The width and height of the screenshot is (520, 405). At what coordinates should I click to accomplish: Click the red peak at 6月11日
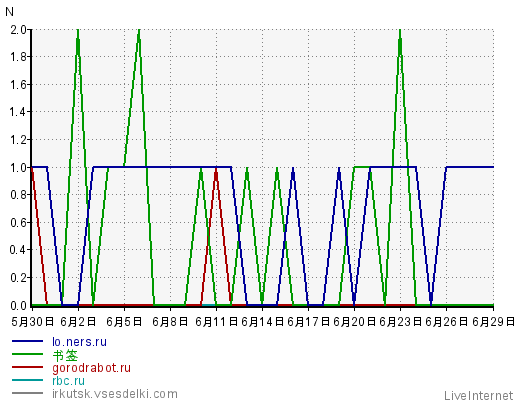(216, 171)
